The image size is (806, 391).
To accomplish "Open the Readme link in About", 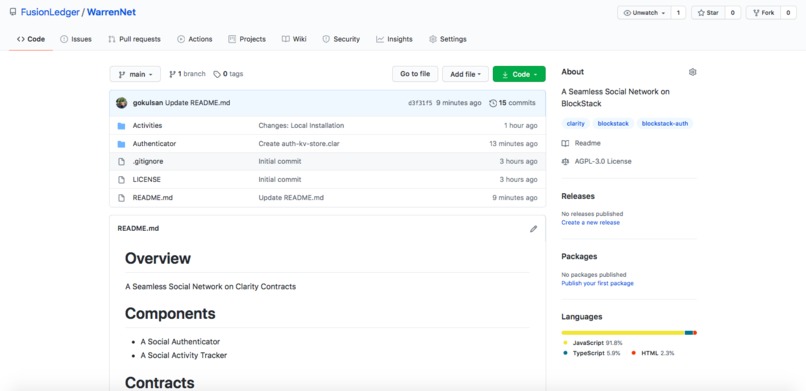I will (x=581, y=143).
